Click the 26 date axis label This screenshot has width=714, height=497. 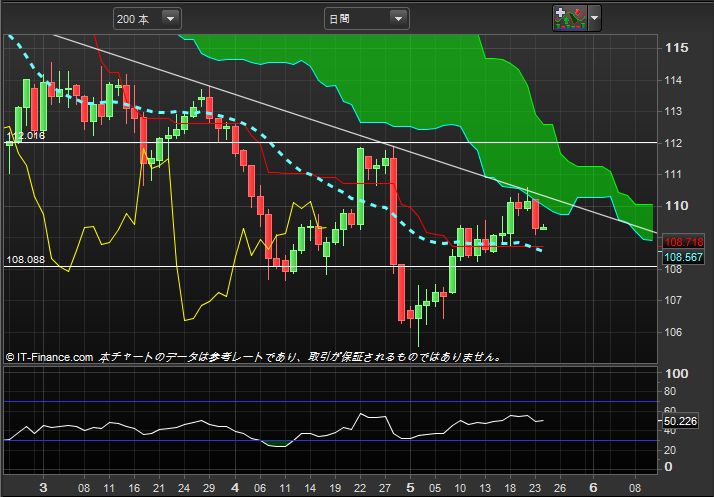(x=560, y=488)
